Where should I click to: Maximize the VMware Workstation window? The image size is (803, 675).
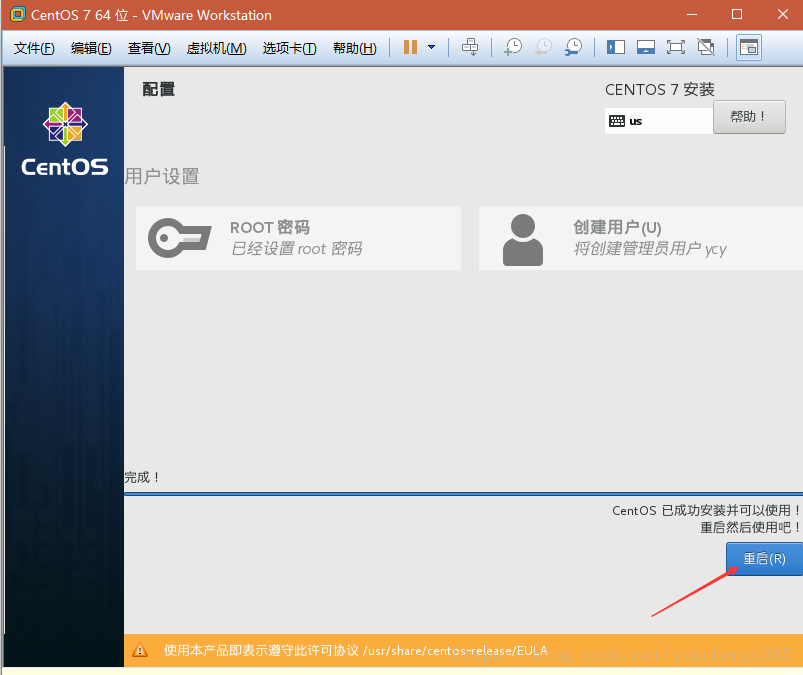tap(737, 14)
